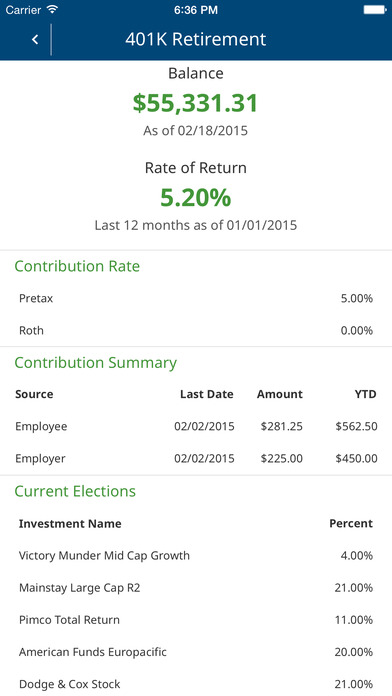
Task: Tap the Wi-Fi status icon
Action: click(53, 10)
